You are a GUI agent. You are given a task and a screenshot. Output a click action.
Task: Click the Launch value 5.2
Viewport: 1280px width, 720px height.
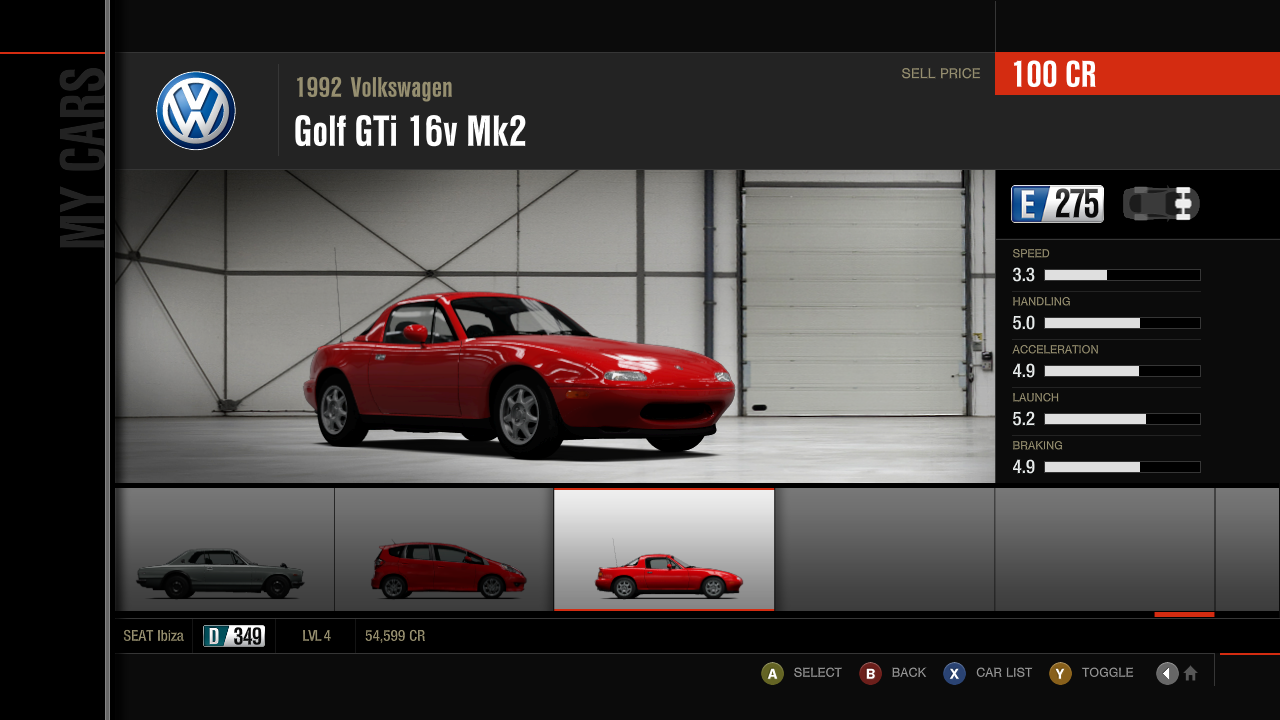[x=1023, y=419]
